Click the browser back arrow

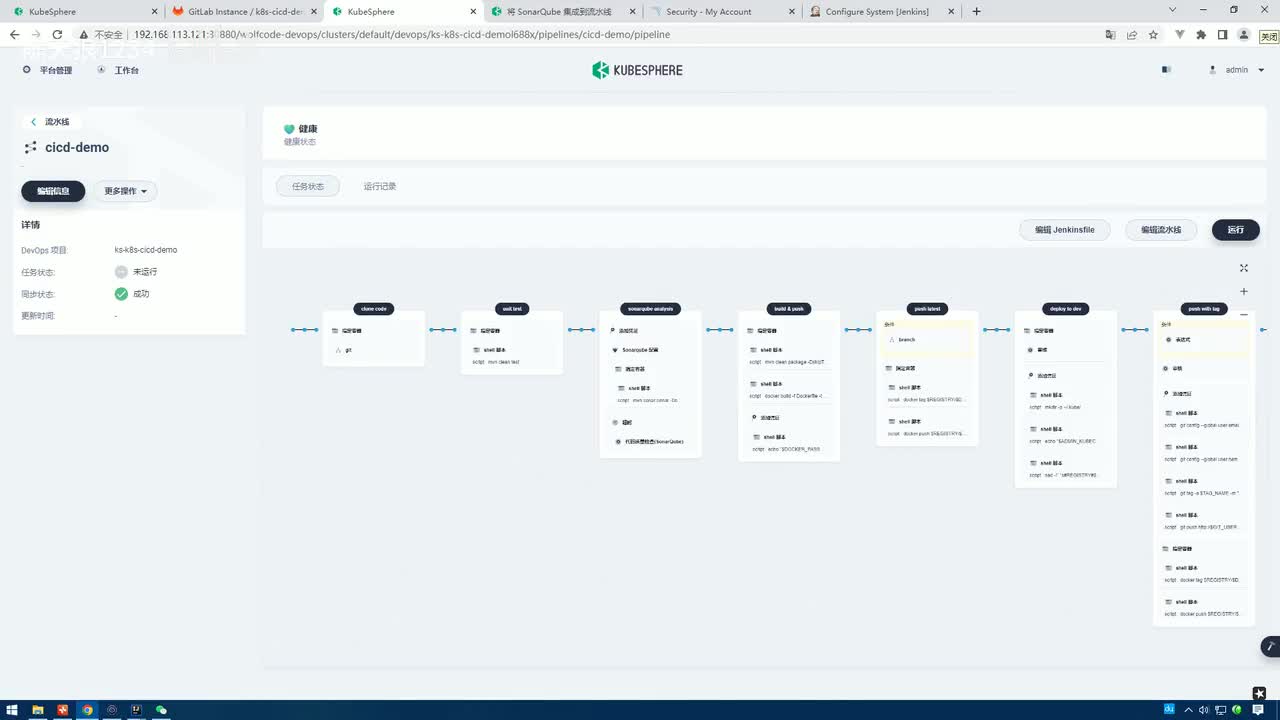[14, 34]
